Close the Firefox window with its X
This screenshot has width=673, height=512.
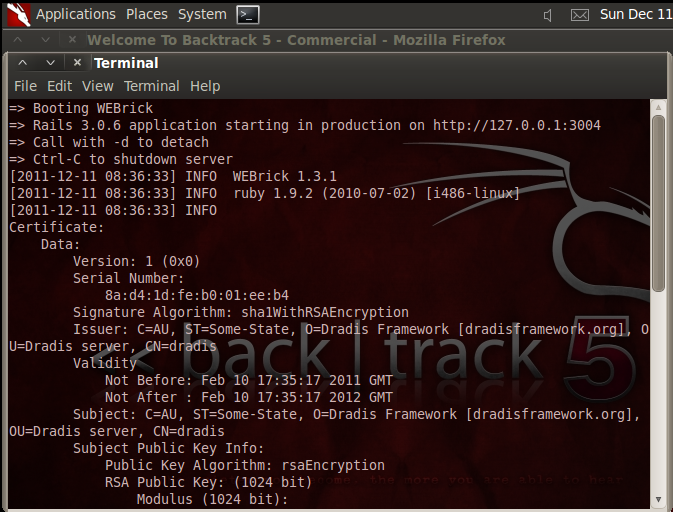(73, 40)
